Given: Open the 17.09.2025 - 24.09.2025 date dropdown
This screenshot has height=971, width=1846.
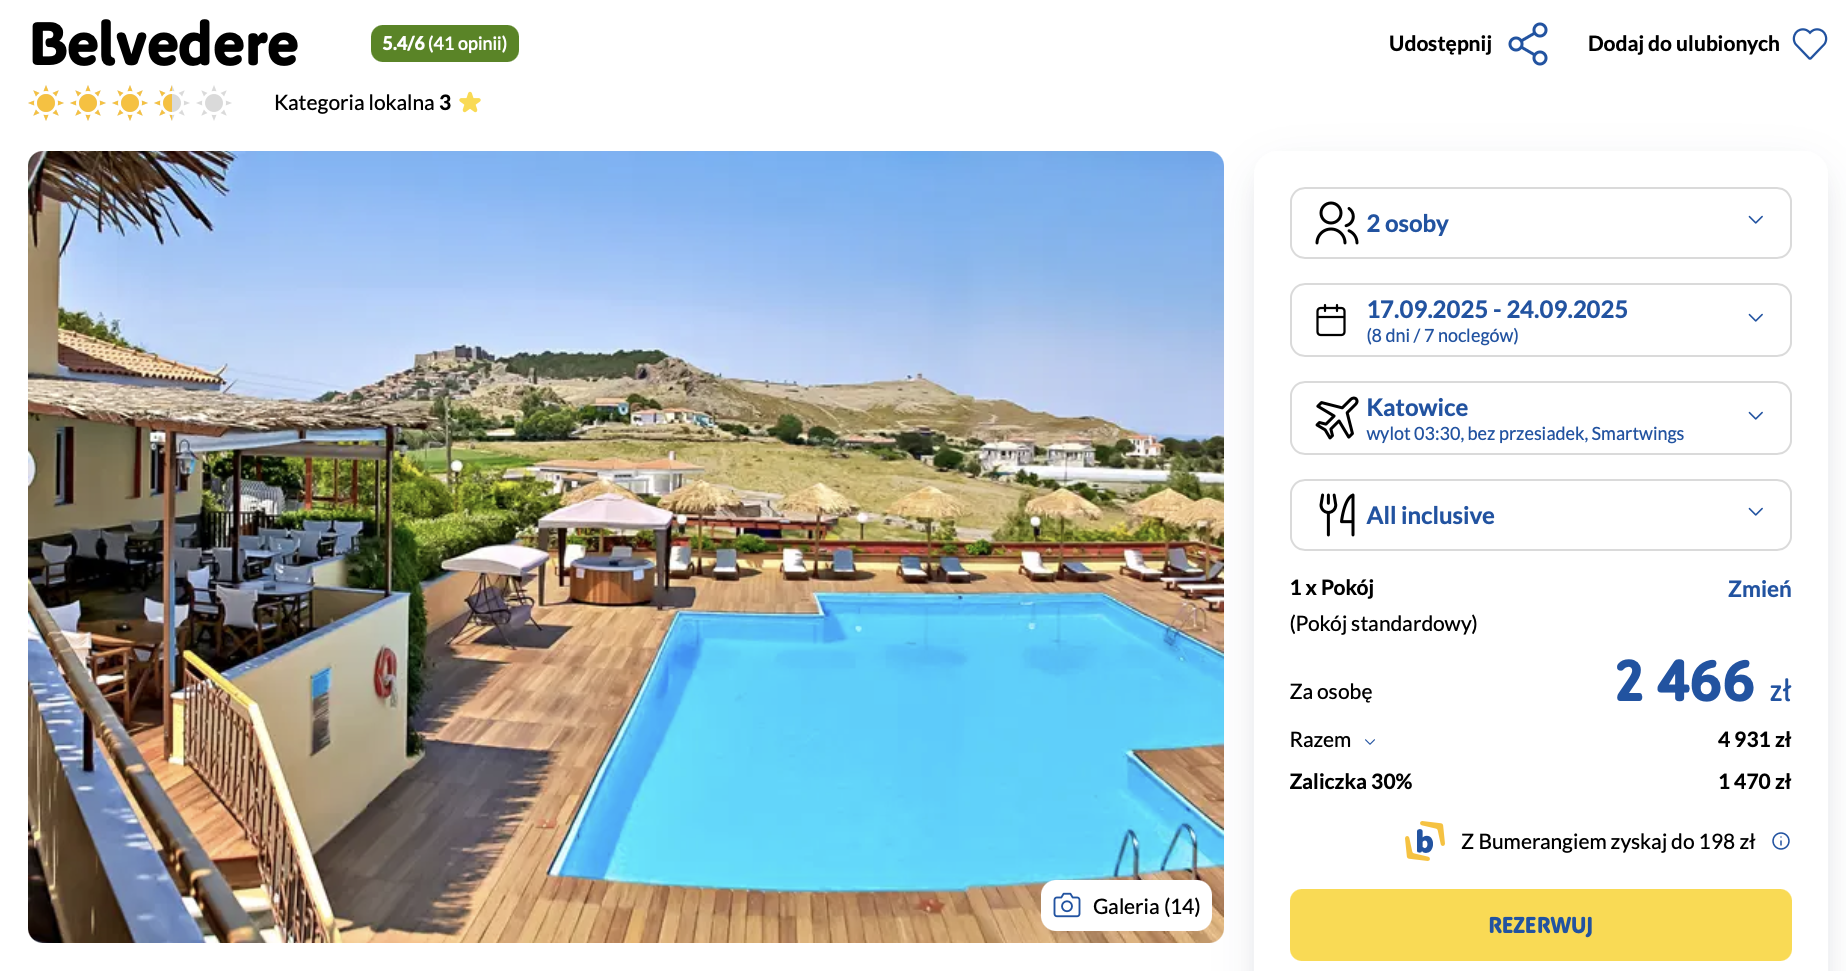Looking at the screenshot, I should point(1755,318).
